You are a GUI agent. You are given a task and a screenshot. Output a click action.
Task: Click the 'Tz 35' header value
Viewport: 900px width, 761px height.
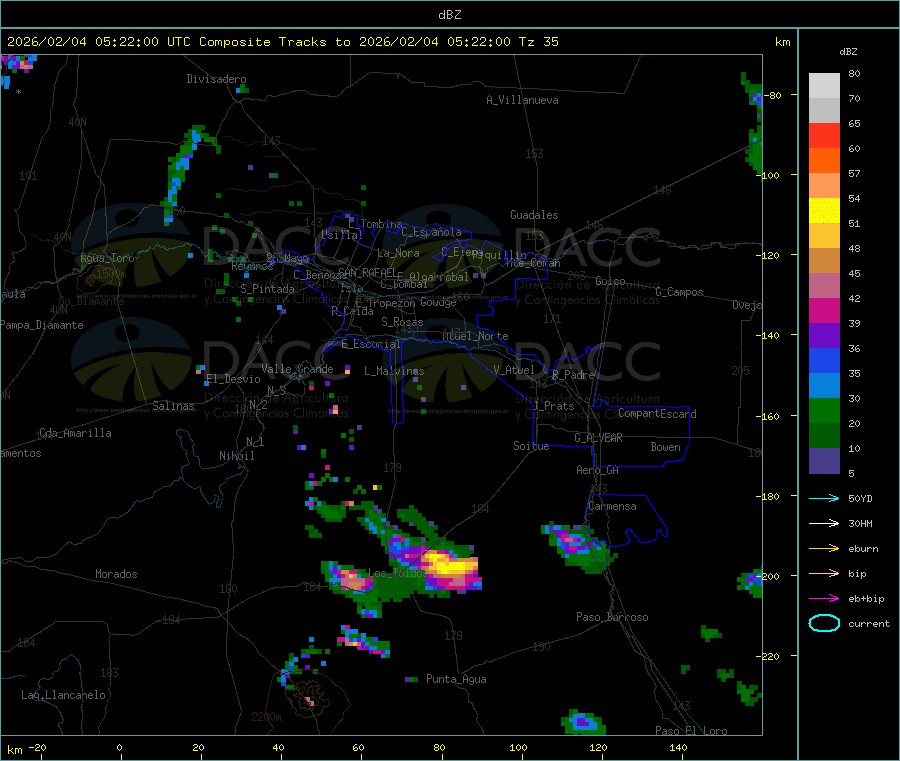tap(538, 42)
